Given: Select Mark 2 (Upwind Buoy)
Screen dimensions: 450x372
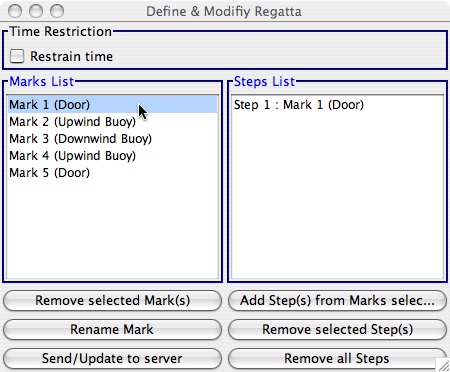Looking at the screenshot, I should coord(112,122).
